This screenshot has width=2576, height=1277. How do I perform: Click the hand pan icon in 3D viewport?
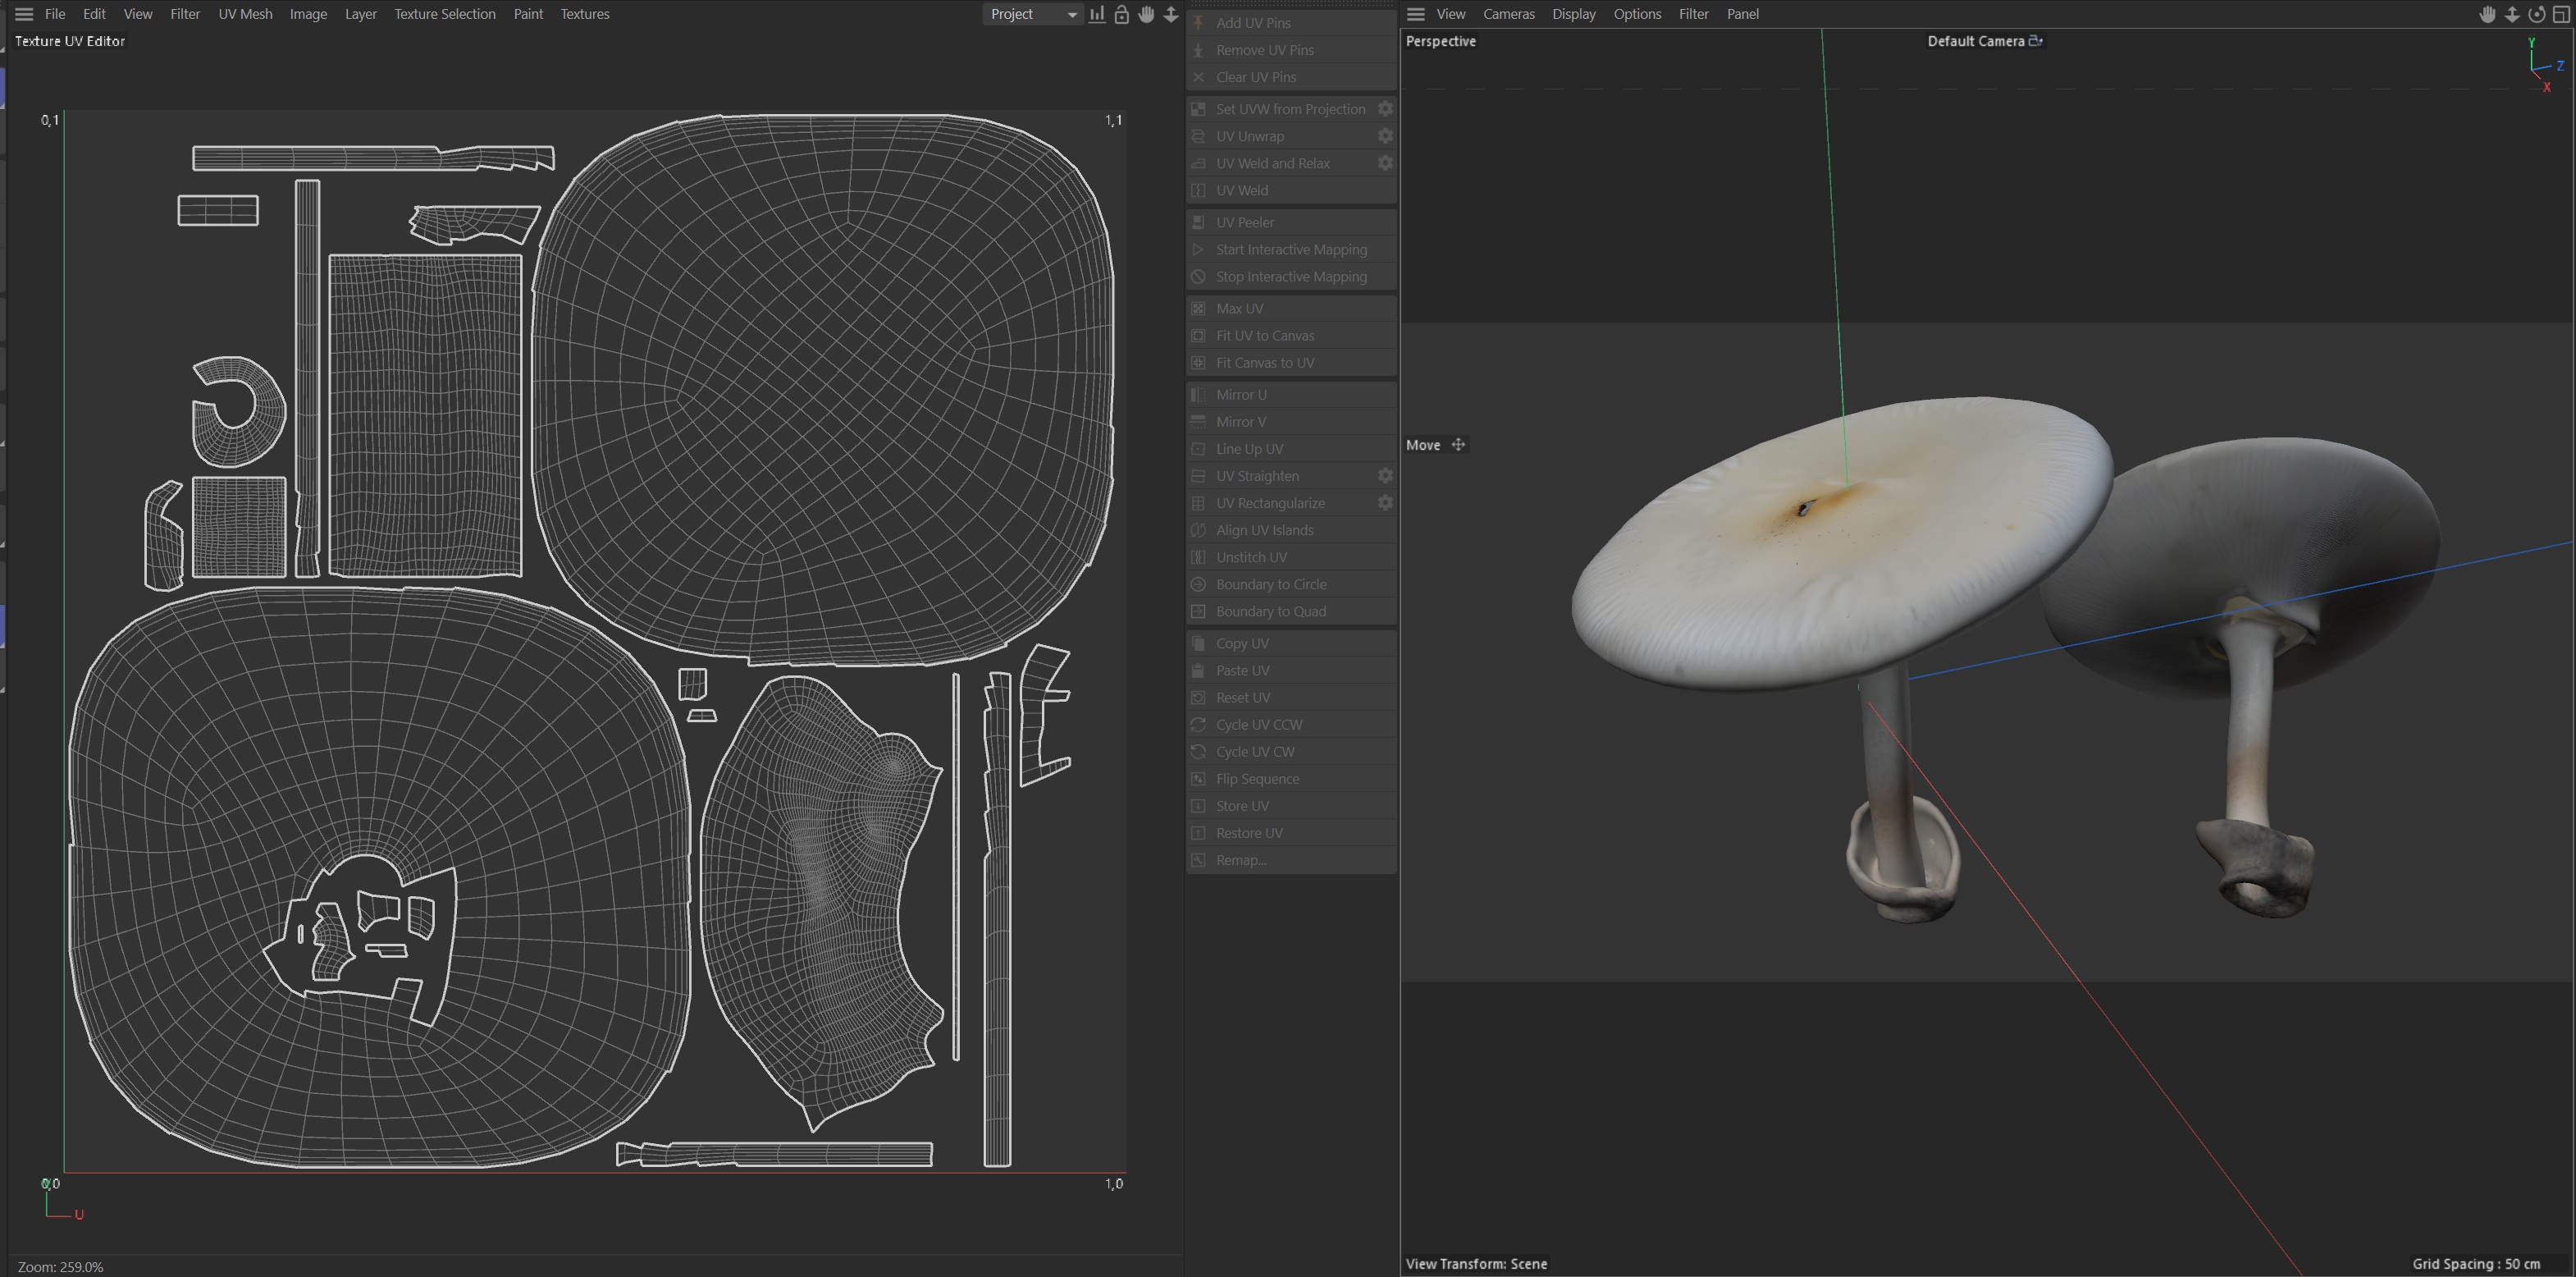coord(2487,14)
